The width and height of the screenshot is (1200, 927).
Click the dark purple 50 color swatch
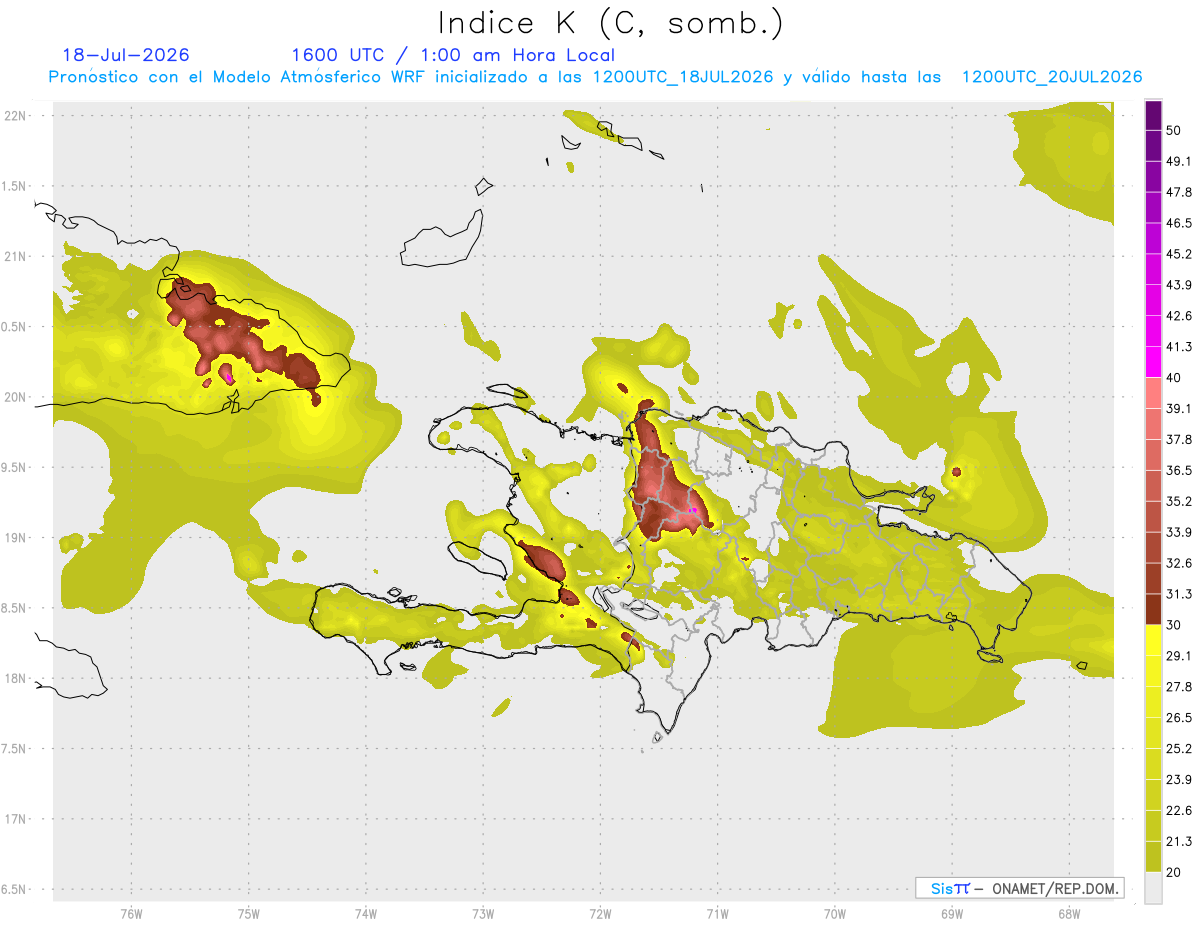click(x=1153, y=115)
